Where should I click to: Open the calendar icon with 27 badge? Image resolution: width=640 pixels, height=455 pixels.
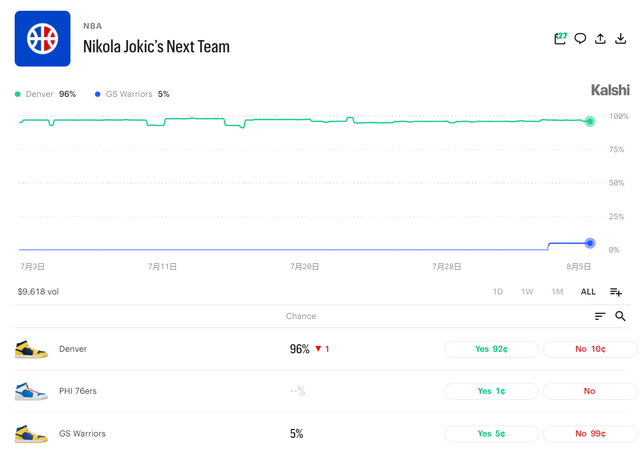(x=560, y=38)
